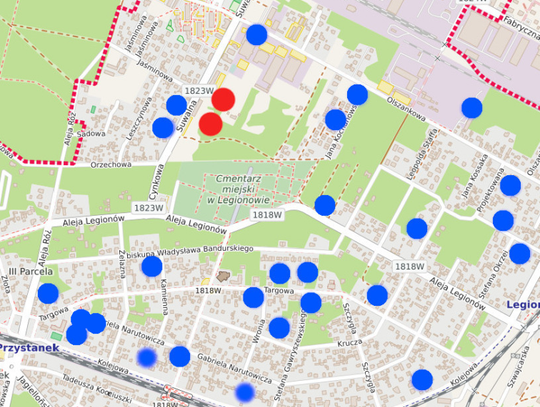Click the 1818W road badge near cemetery

[267, 215]
